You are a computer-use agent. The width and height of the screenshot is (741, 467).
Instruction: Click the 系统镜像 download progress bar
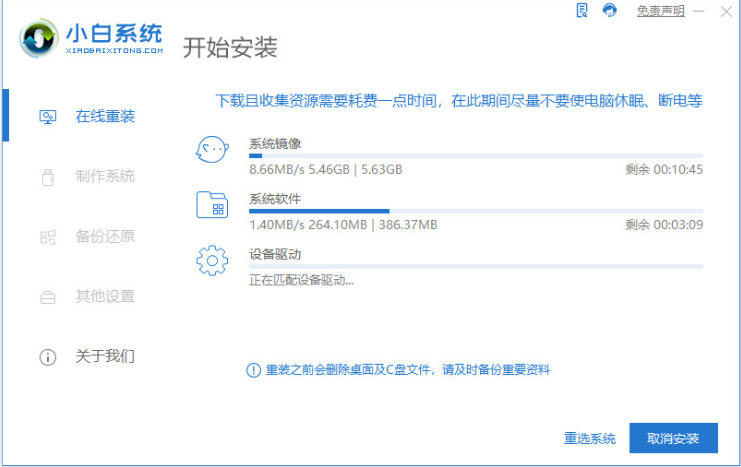tap(476, 156)
